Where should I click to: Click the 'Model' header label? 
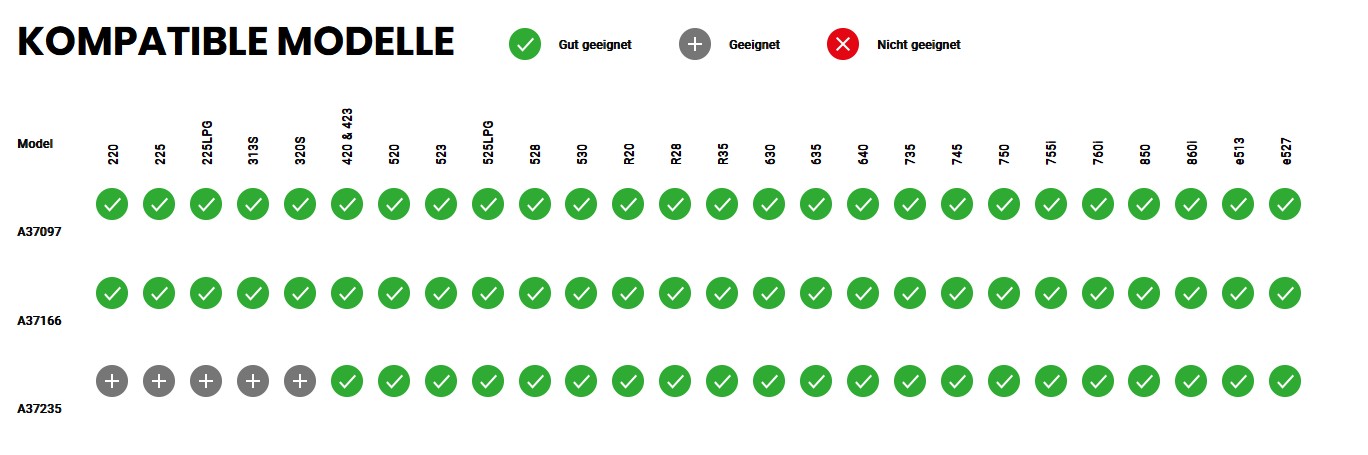(35, 143)
